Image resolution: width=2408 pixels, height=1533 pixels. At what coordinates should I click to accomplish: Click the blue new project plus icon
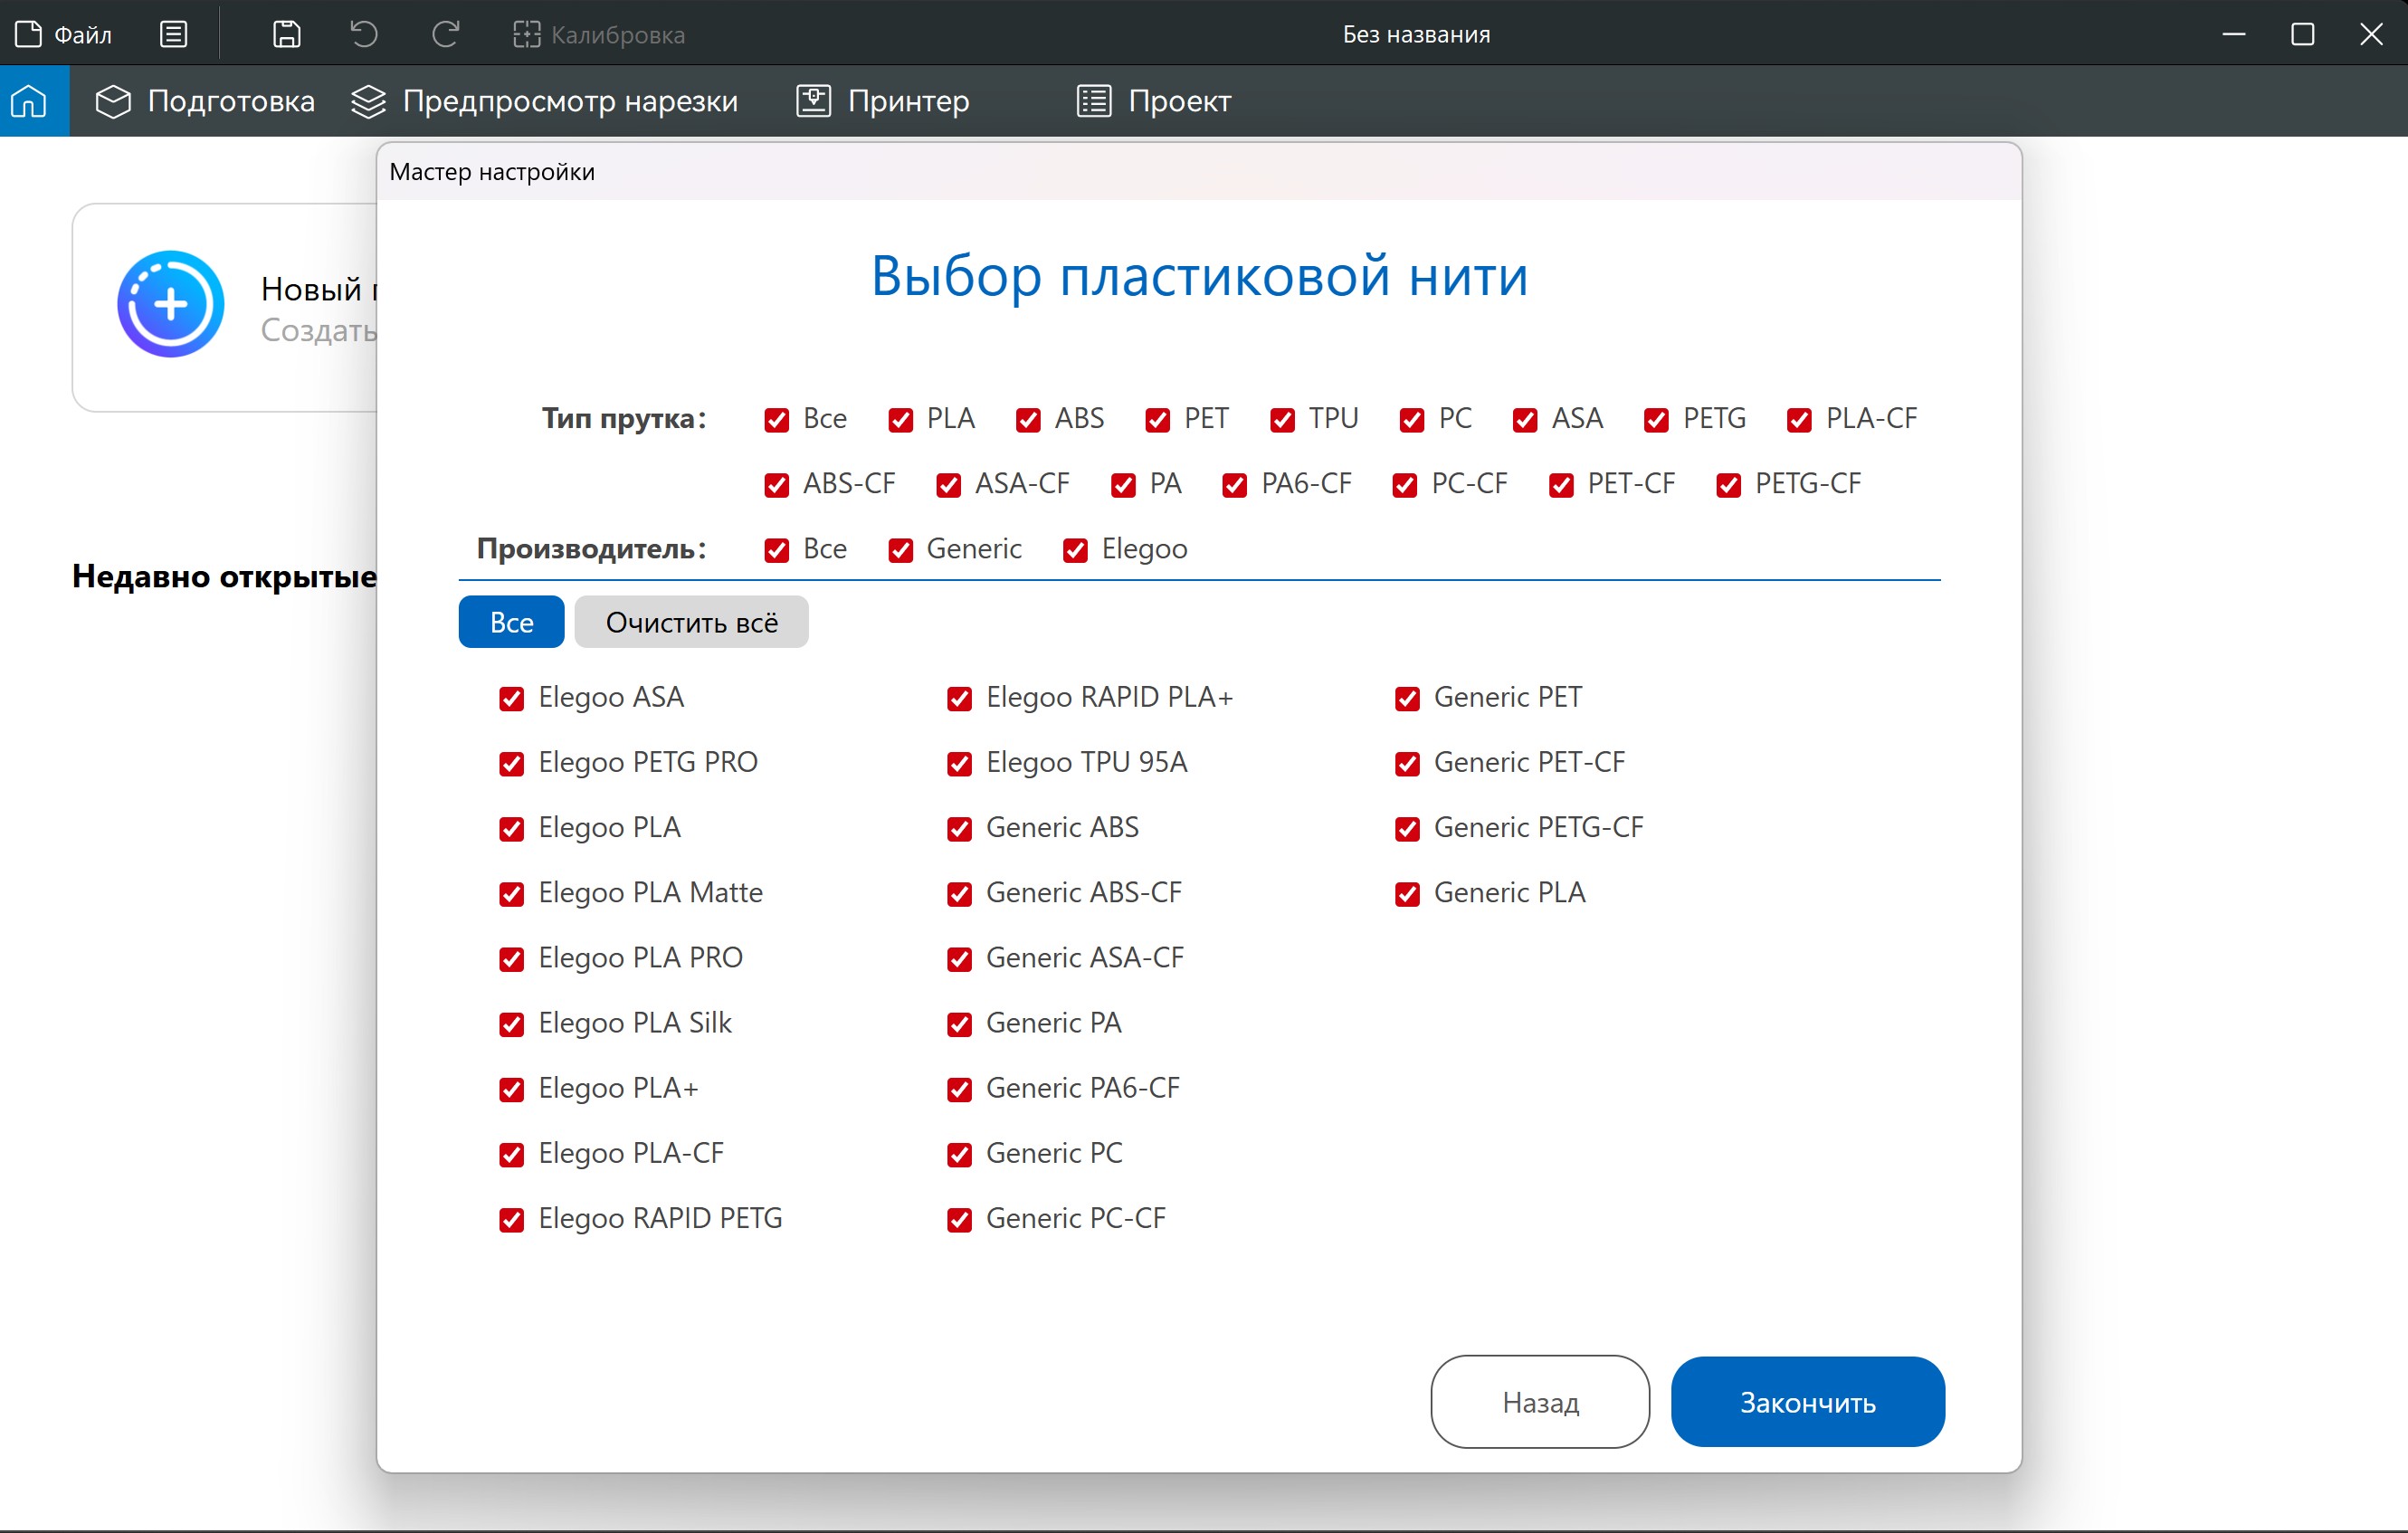(170, 304)
